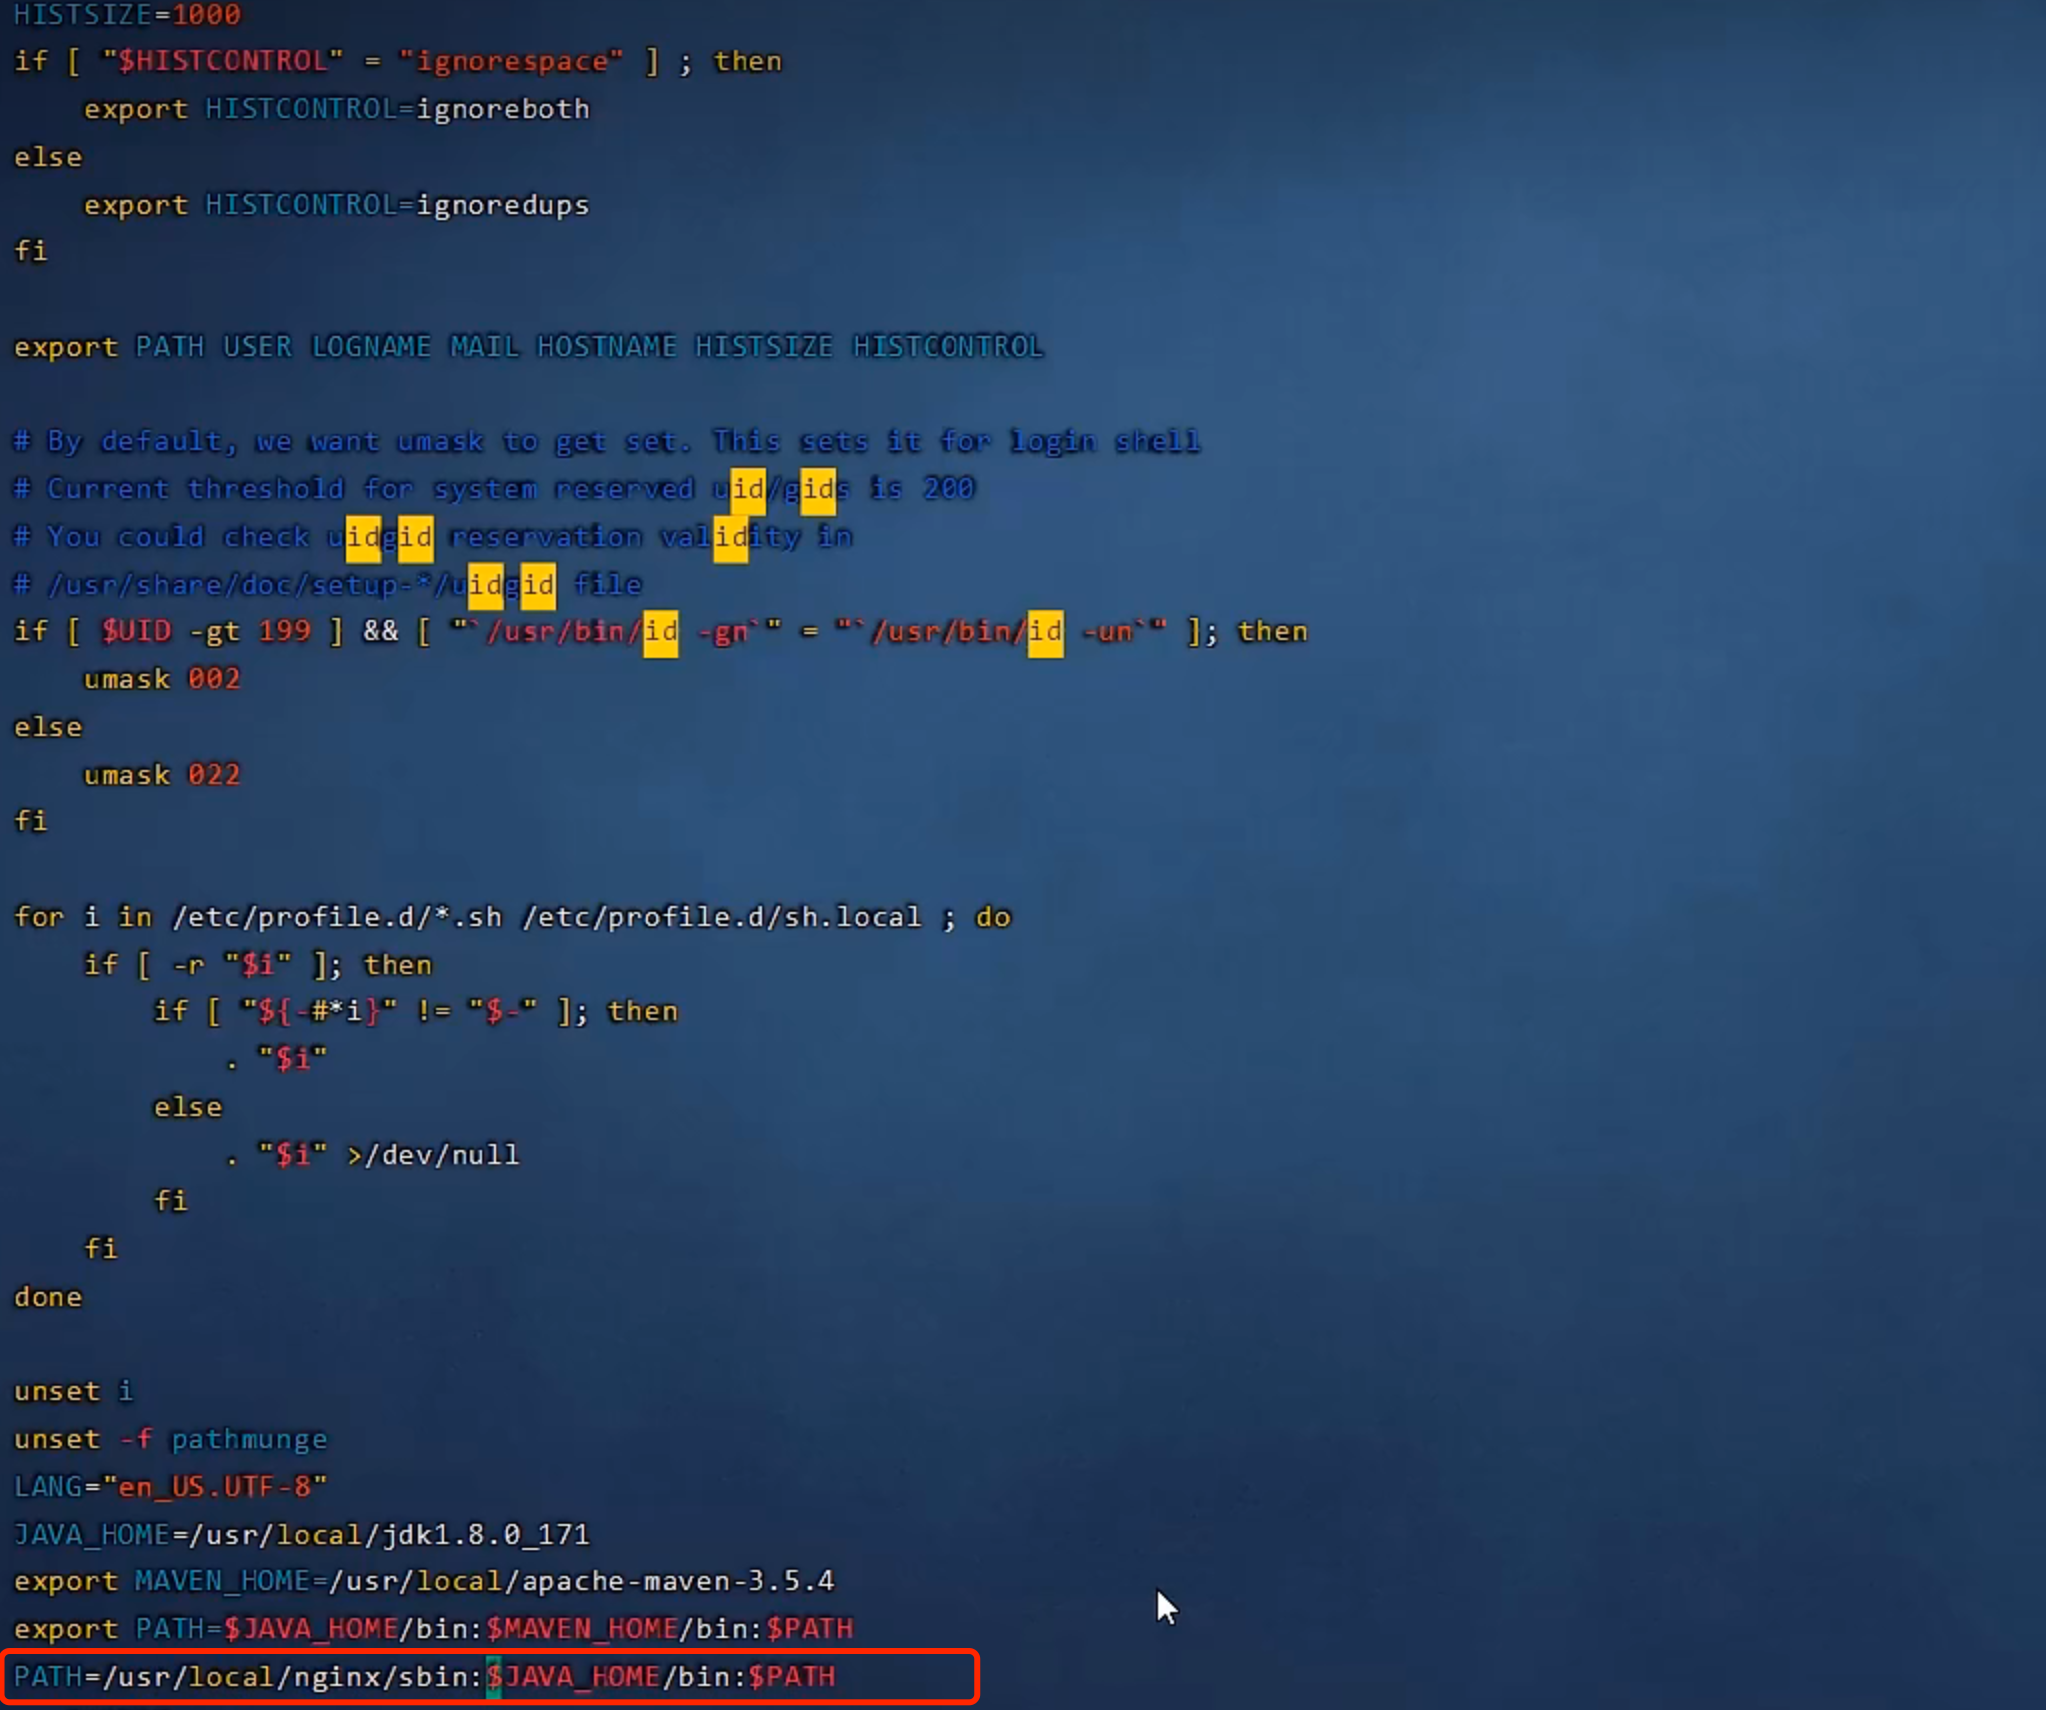Click the uidgid highlighted match in comment
The width and height of the screenshot is (2046, 1710).
point(390,537)
